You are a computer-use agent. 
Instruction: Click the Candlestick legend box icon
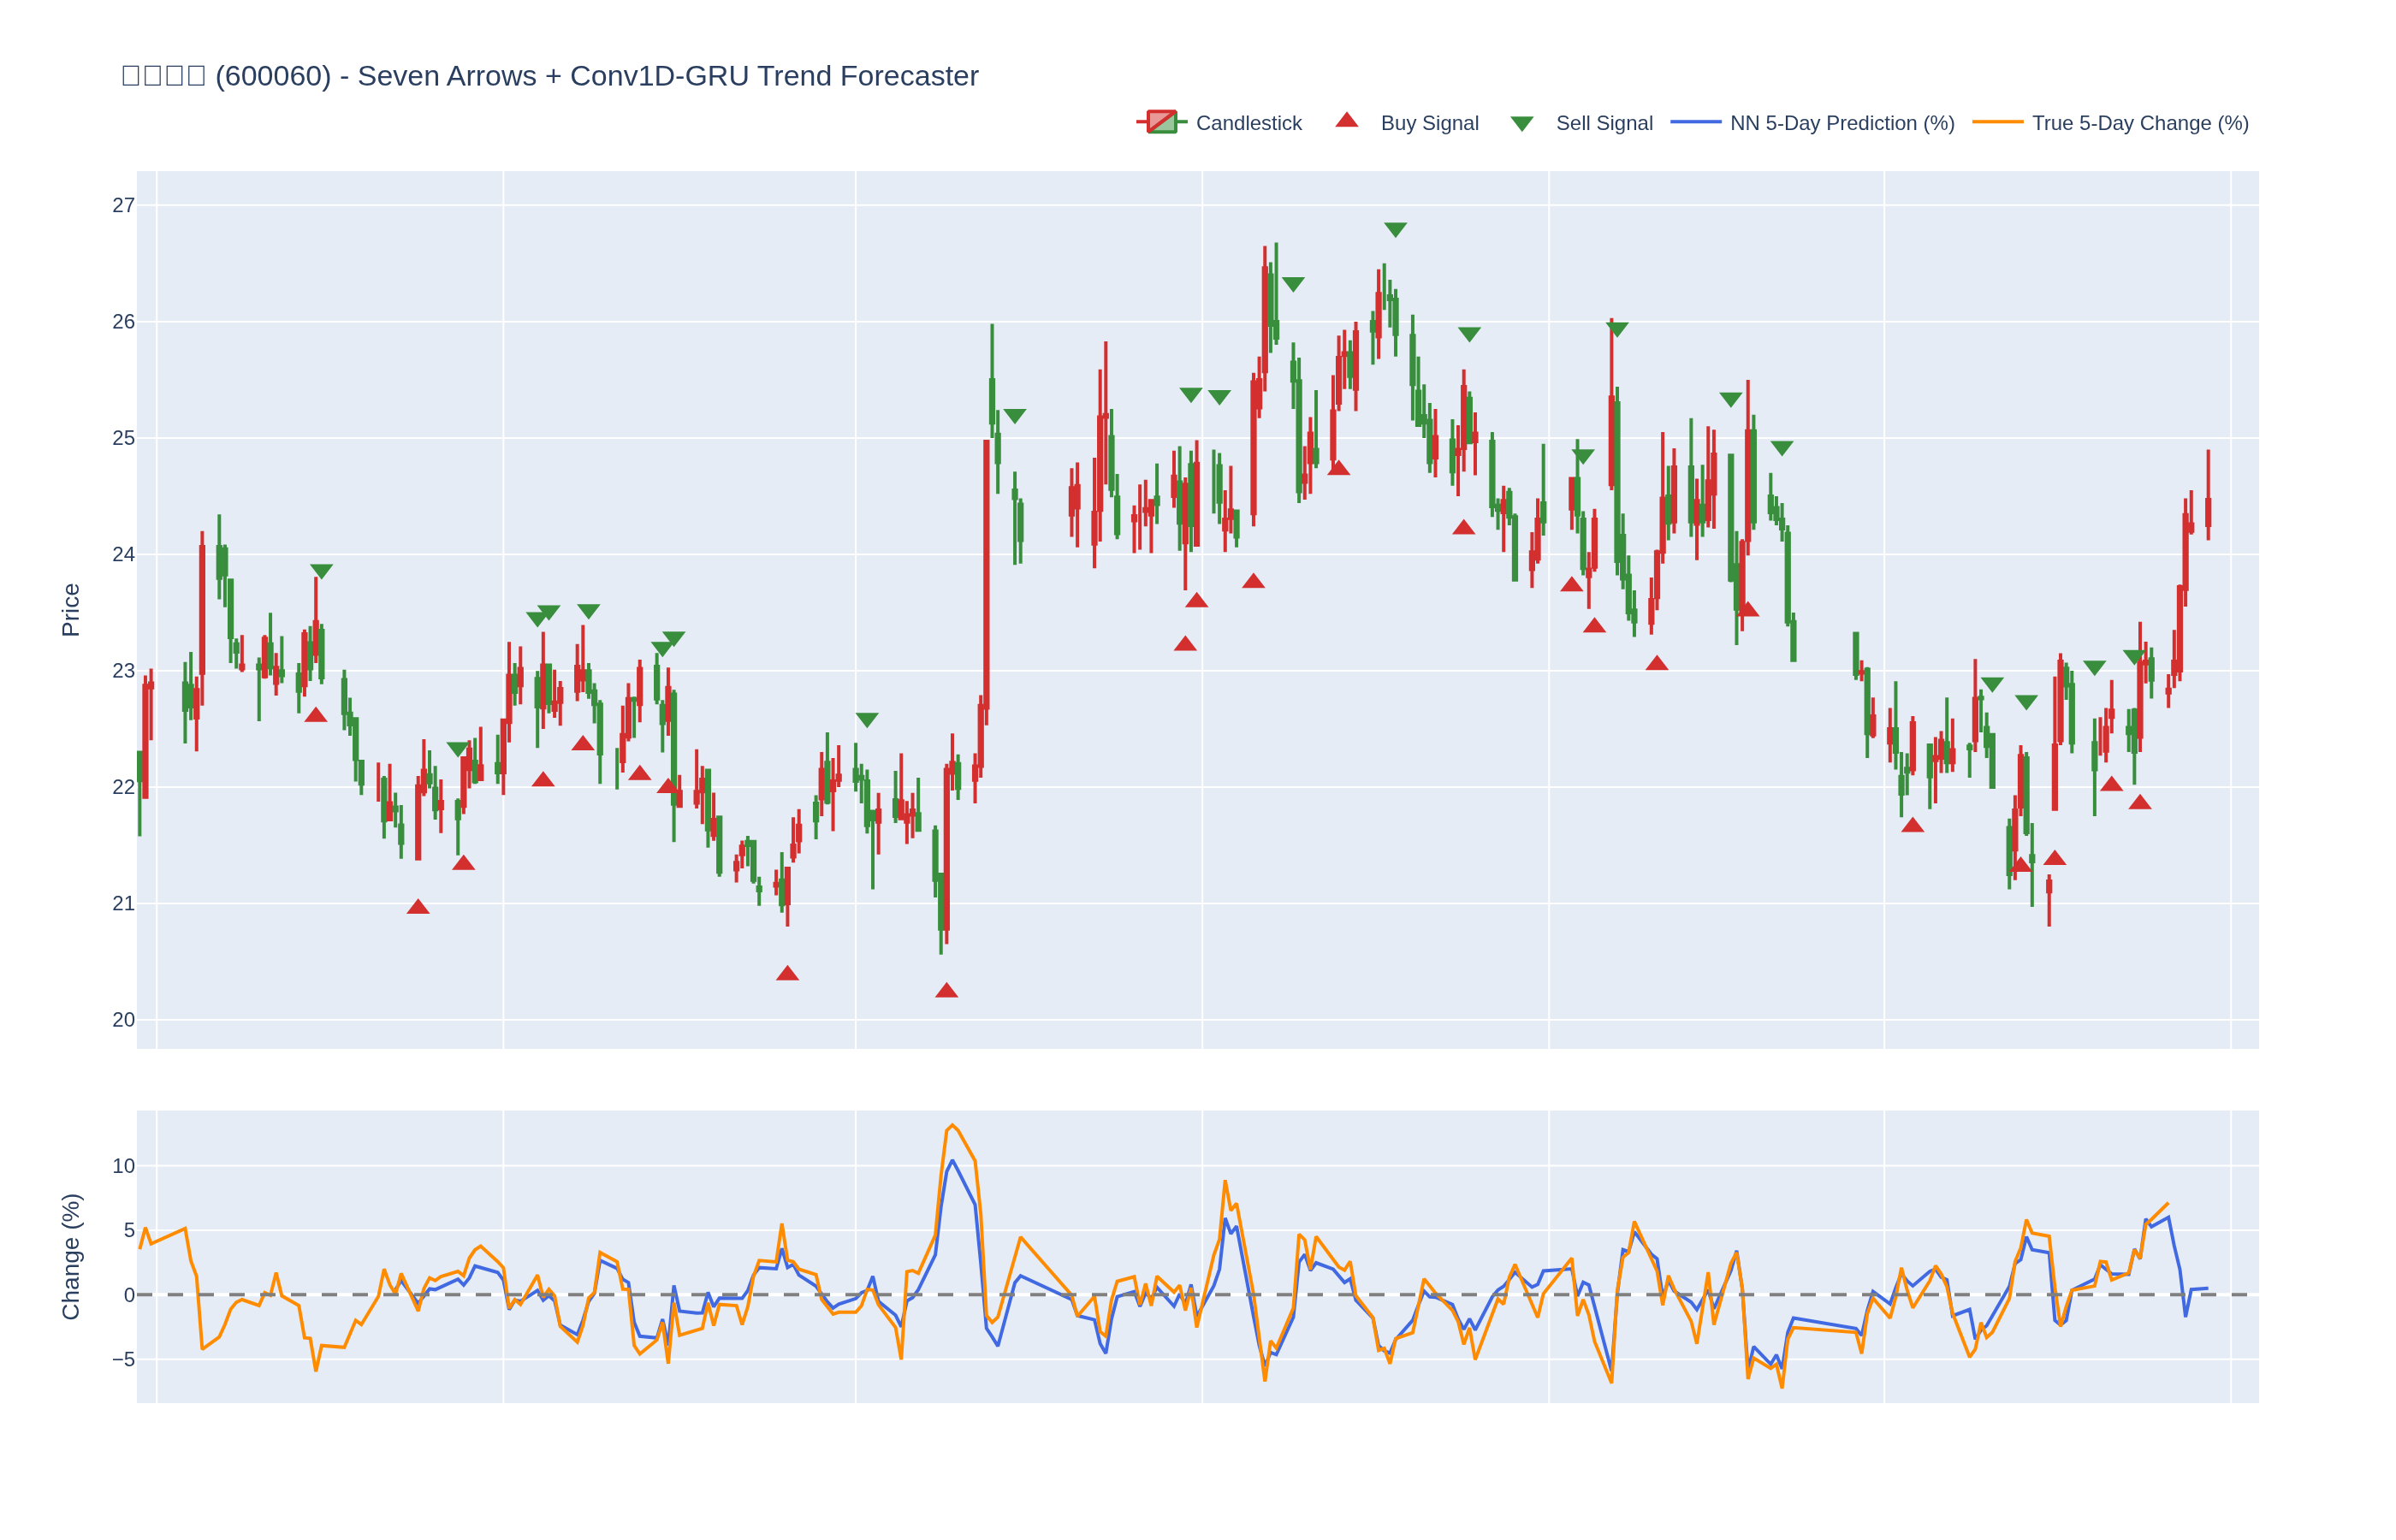[1161, 122]
